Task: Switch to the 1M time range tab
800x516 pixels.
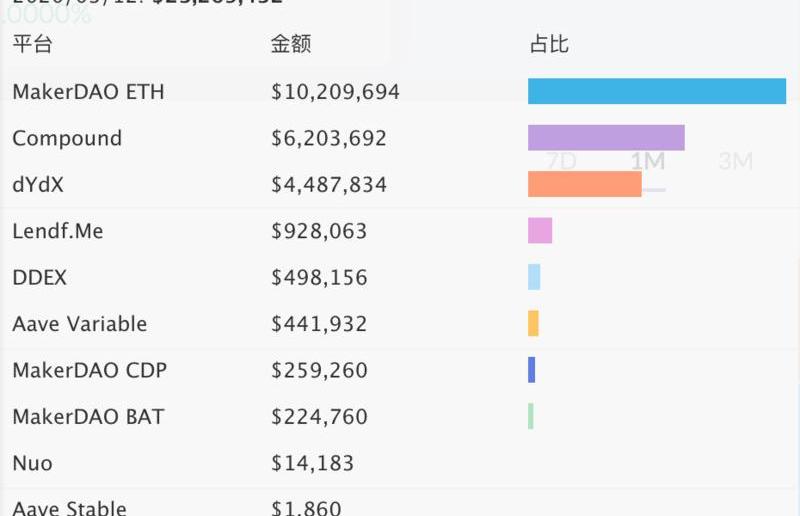Action: 648,161
